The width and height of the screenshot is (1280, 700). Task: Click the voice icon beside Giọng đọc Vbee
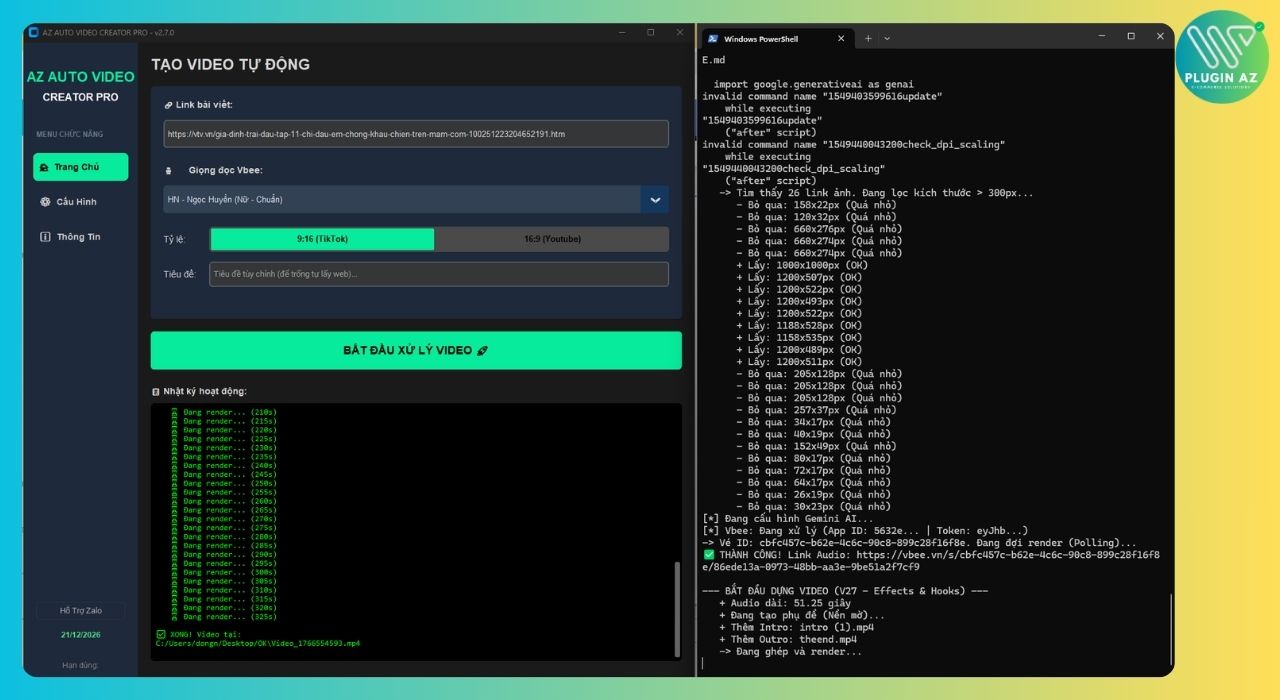pyautogui.click(x=168, y=170)
